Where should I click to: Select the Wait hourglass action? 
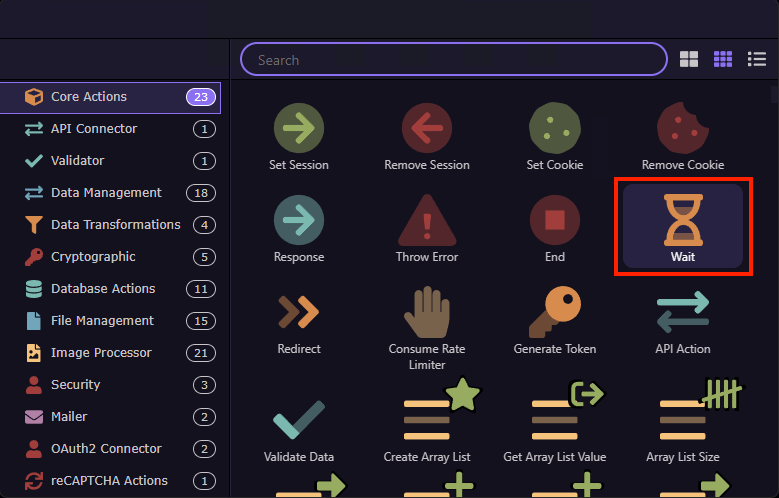(x=683, y=222)
